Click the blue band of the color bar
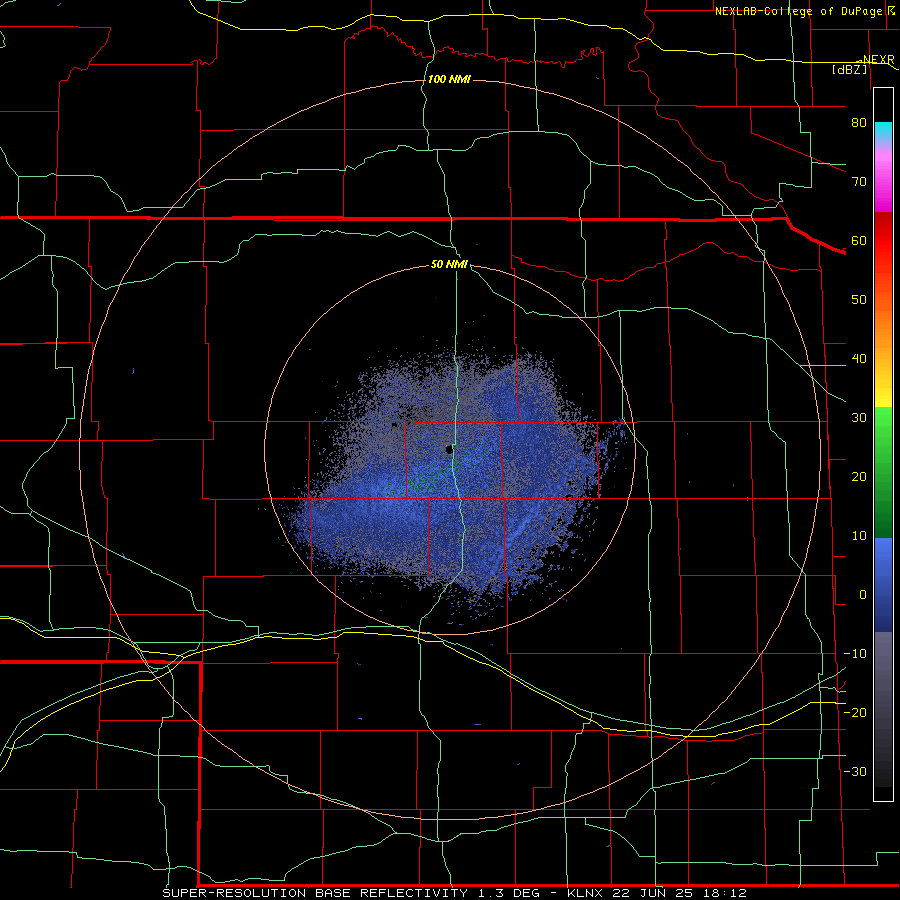Viewport: 900px width, 900px height. point(883,584)
